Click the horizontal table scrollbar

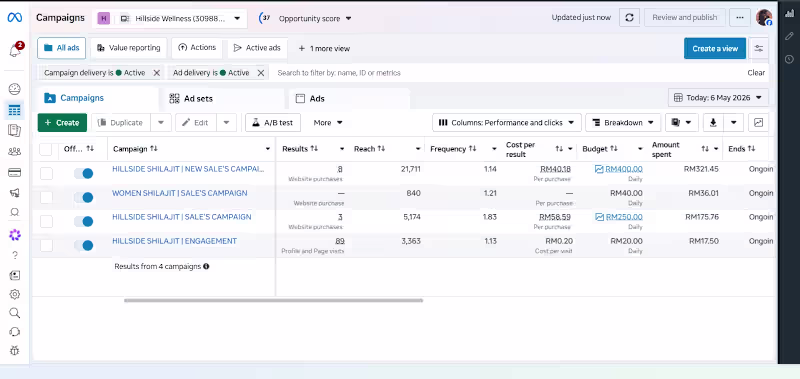273,300
